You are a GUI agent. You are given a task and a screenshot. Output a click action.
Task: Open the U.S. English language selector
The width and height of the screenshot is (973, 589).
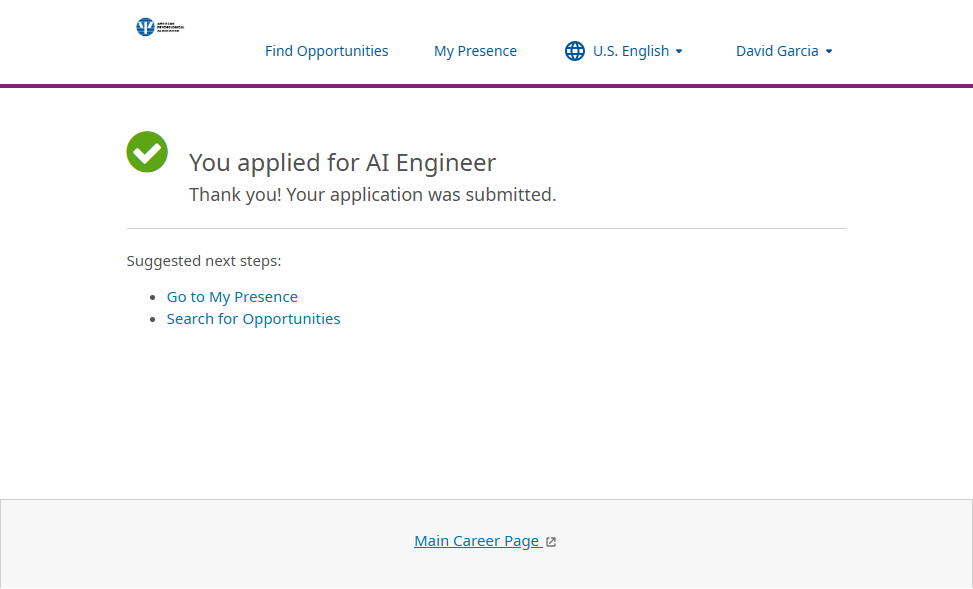(630, 51)
